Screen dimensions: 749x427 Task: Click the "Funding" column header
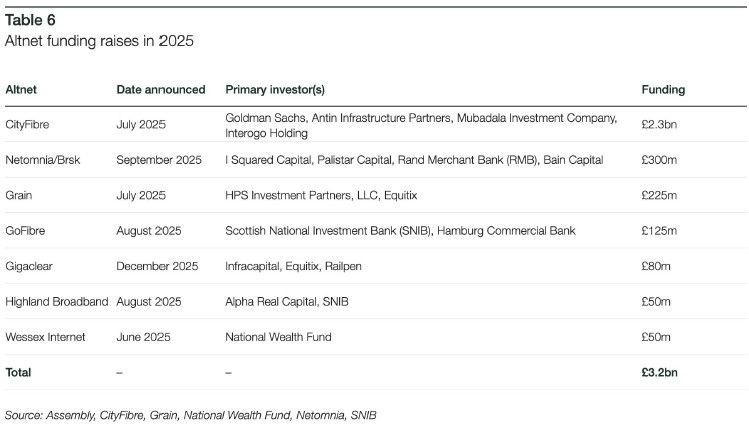click(x=663, y=90)
